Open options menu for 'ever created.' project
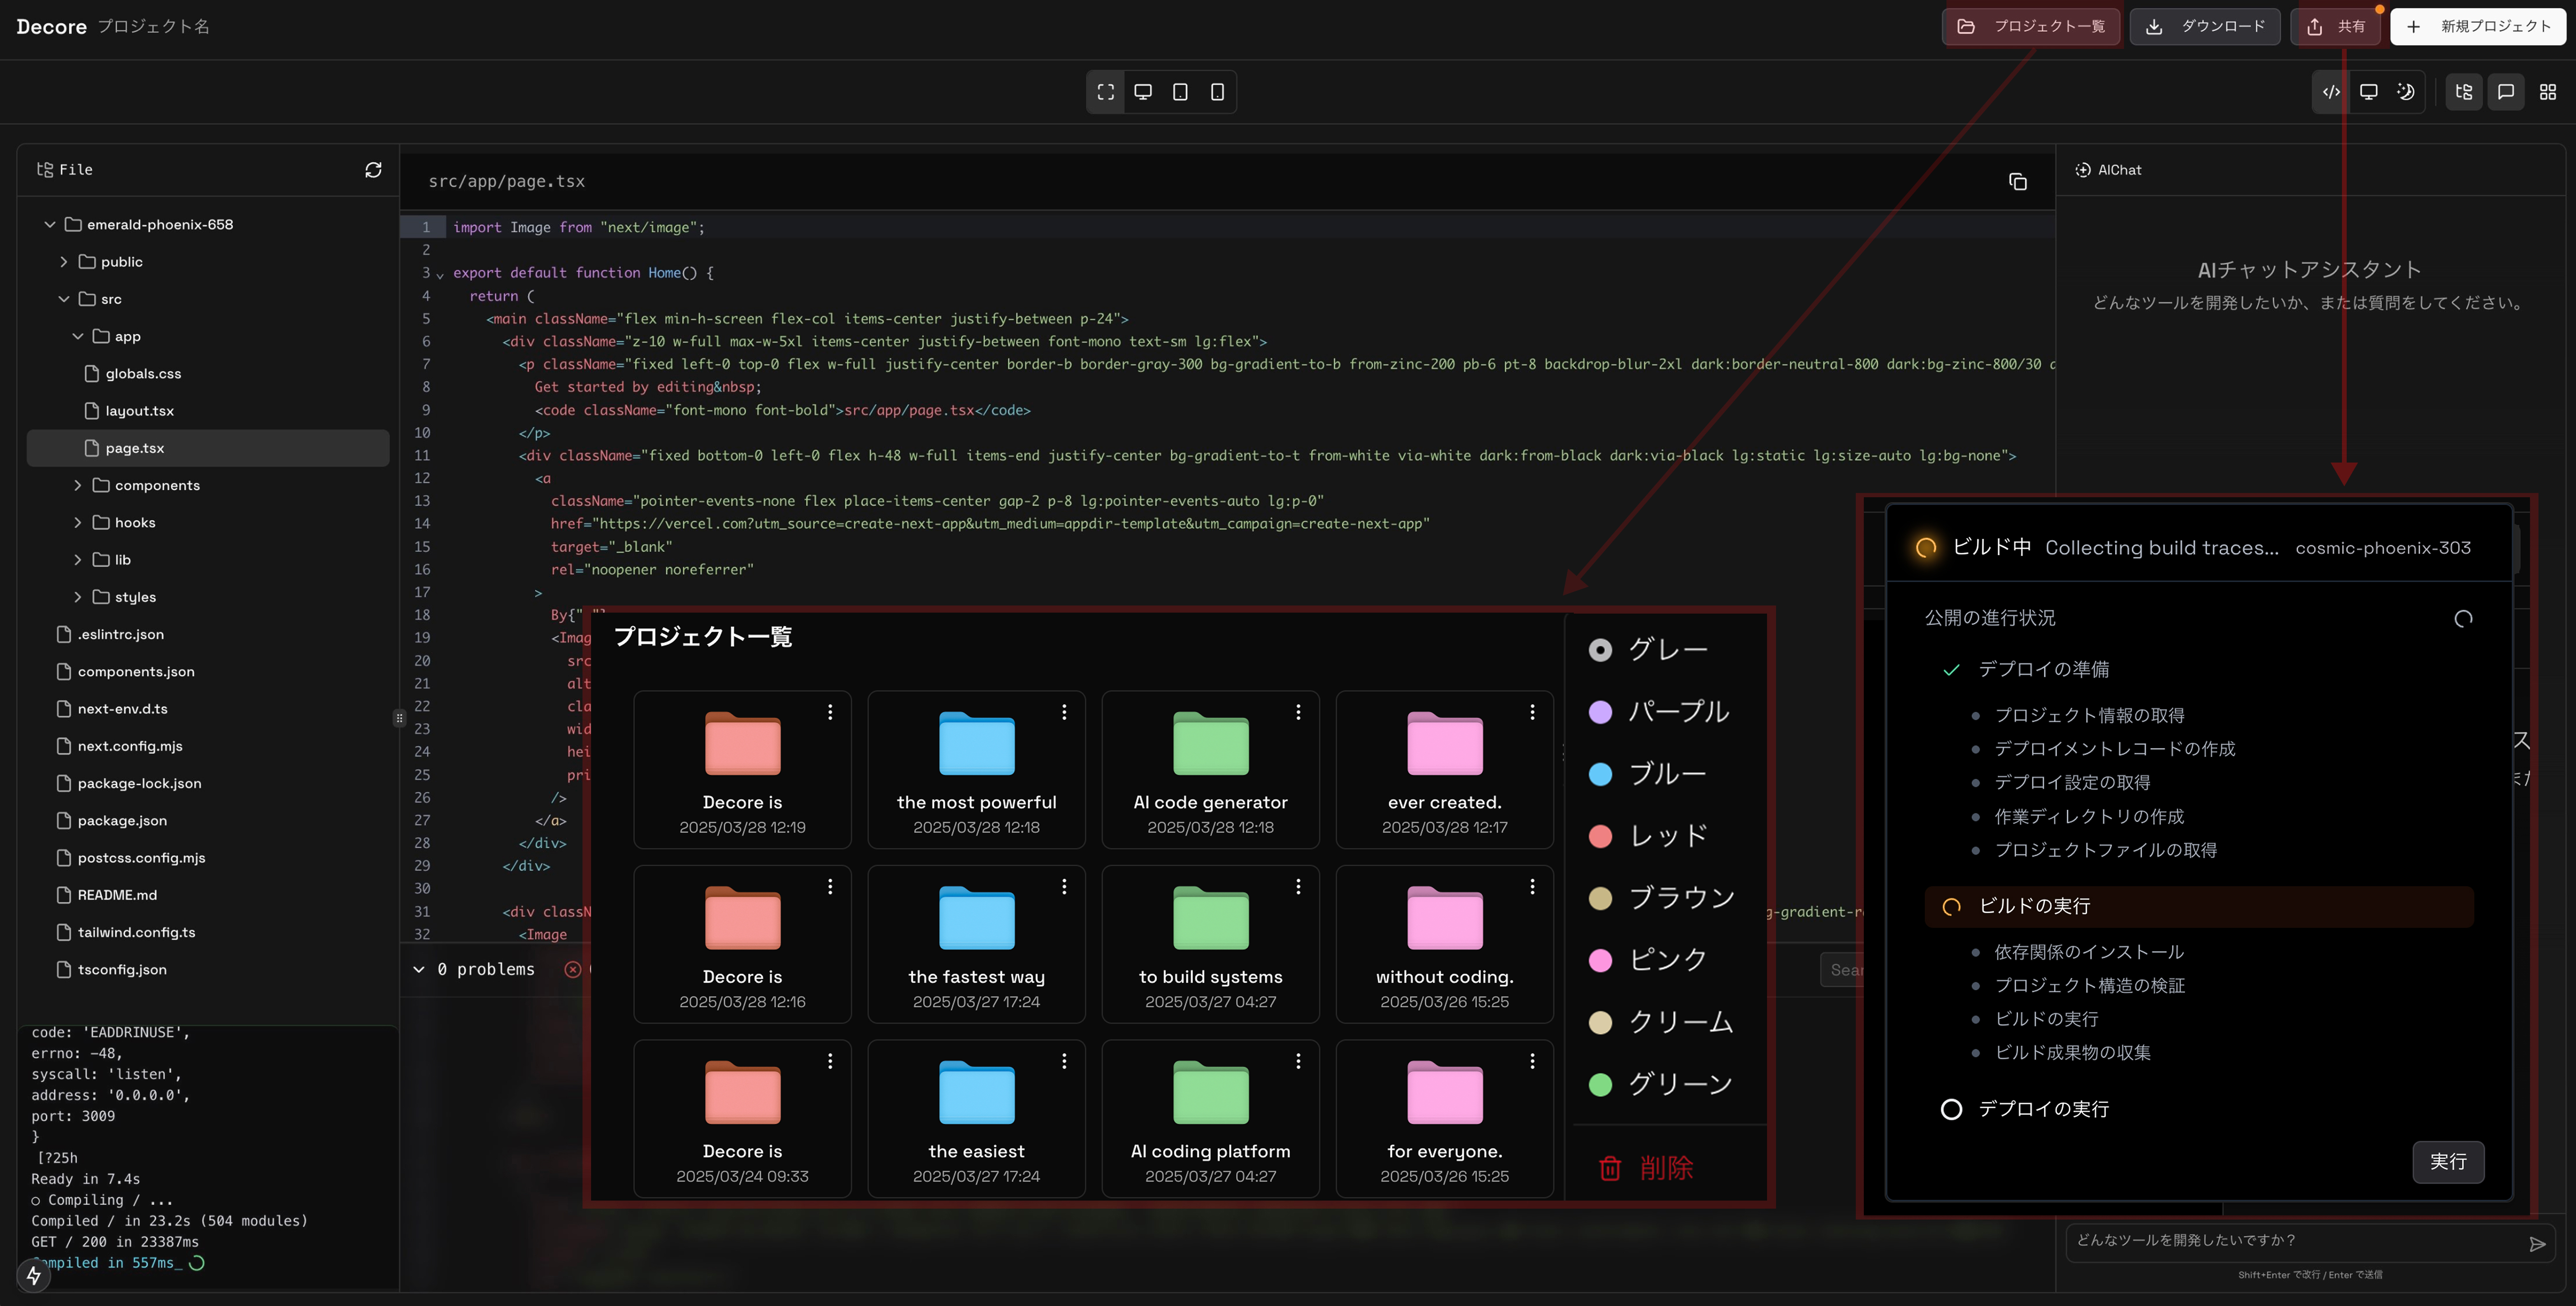The height and width of the screenshot is (1306, 2576). pyautogui.click(x=1532, y=712)
